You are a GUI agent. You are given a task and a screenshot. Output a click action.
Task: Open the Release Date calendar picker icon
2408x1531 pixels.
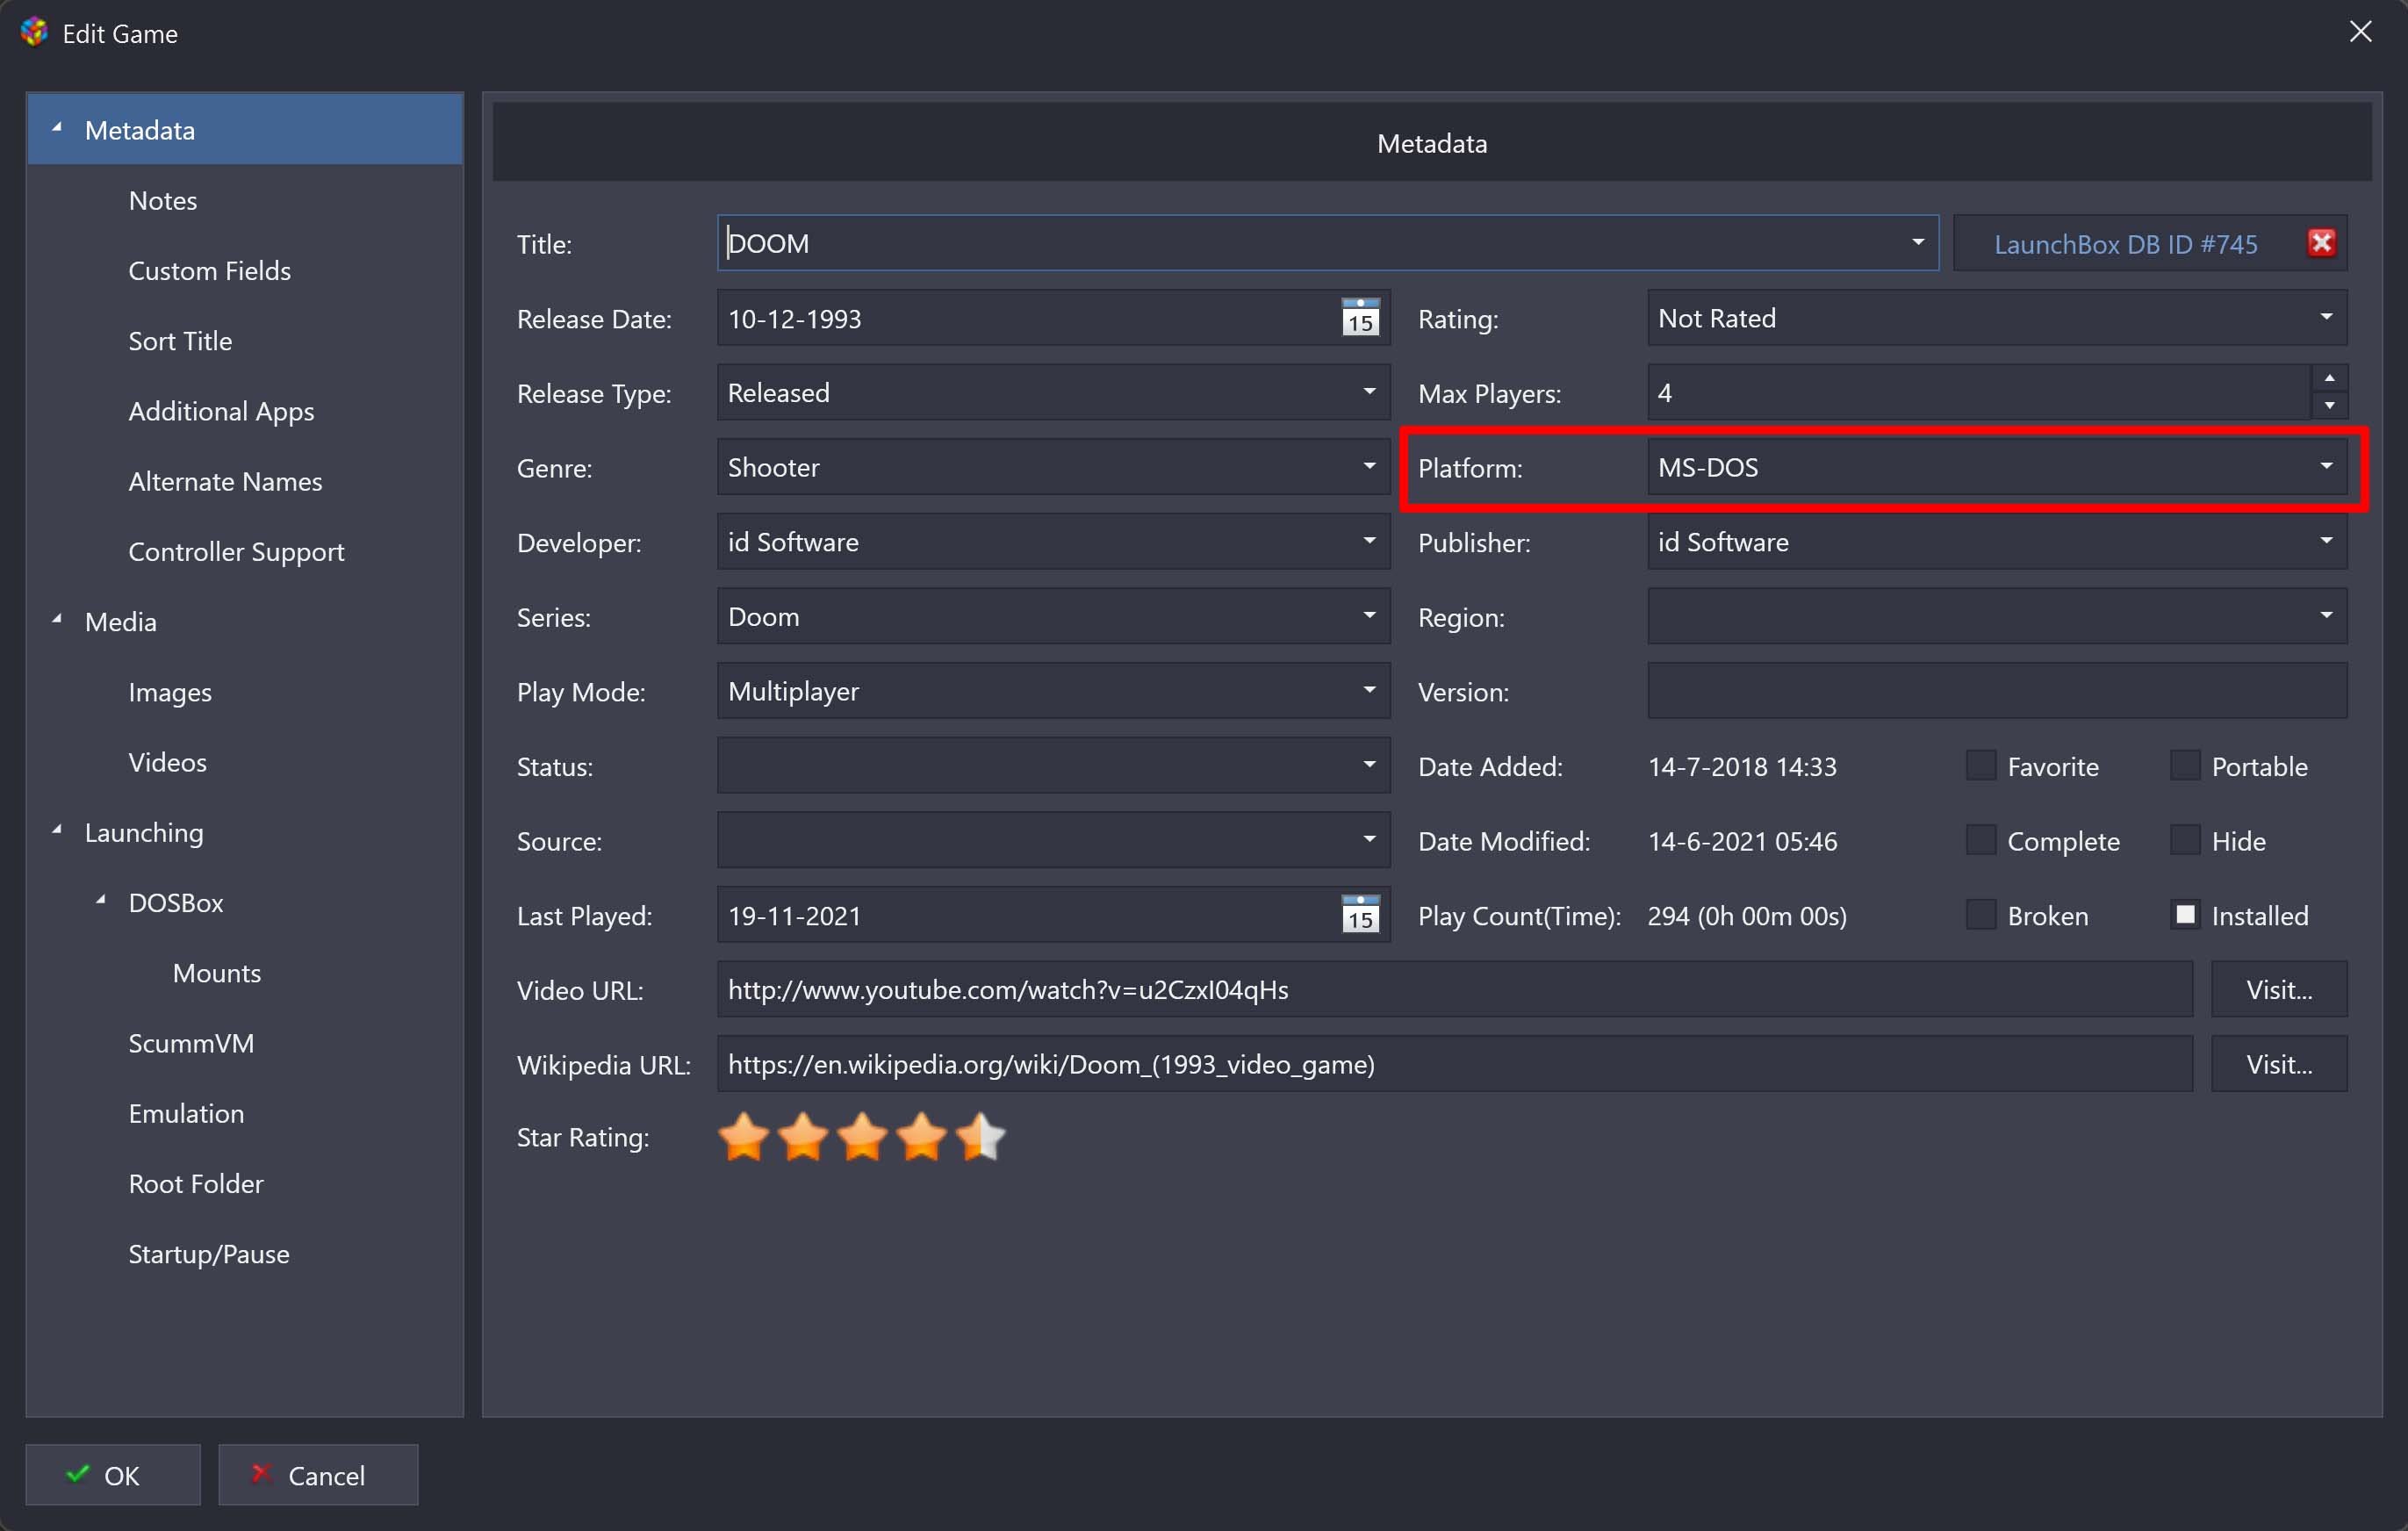(x=1360, y=318)
